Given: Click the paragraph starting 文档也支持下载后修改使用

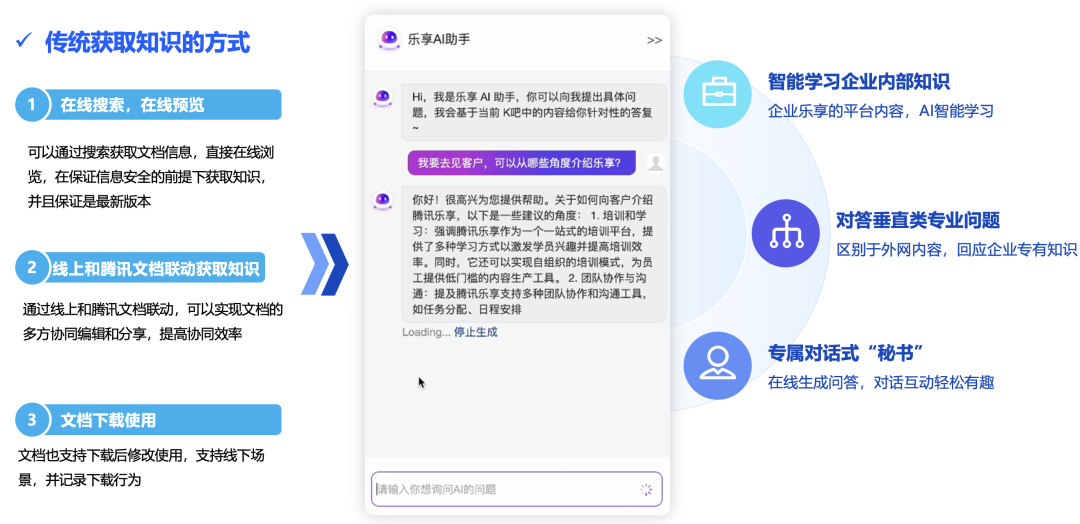Looking at the screenshot, I should point(139,468).
